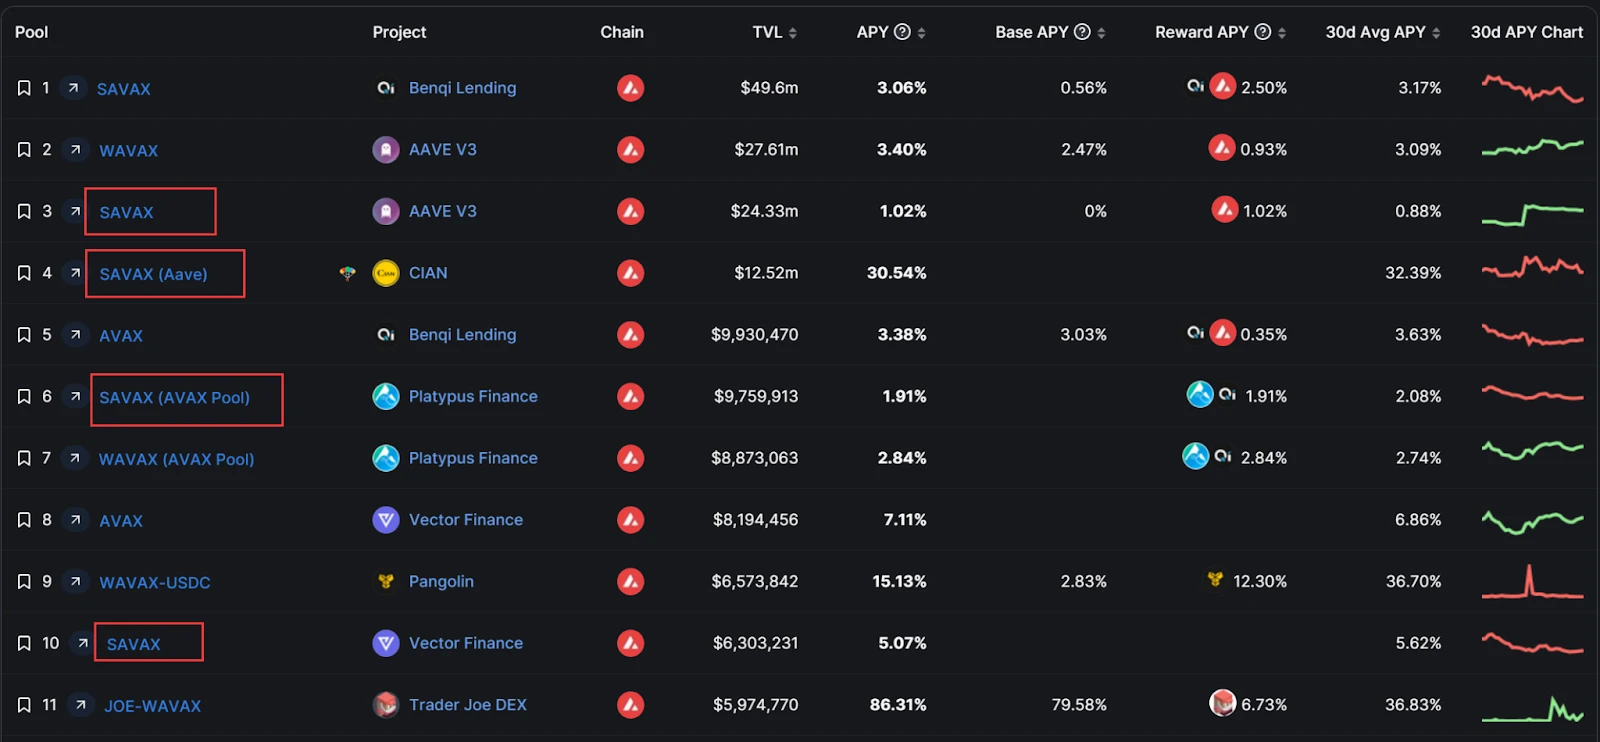Bookmark pool row 11 JOE-WAVAX
Viewport: 1600px width, 742px height.
[24, 705]
